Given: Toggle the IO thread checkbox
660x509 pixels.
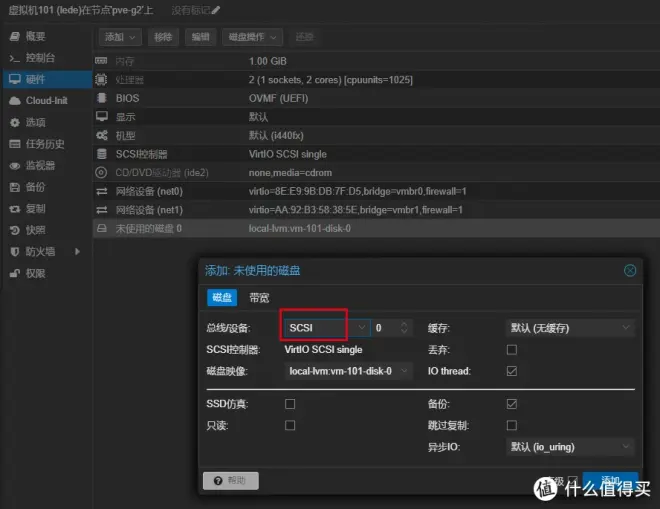Looking at the screenshot, I should (x=512, y=371).
